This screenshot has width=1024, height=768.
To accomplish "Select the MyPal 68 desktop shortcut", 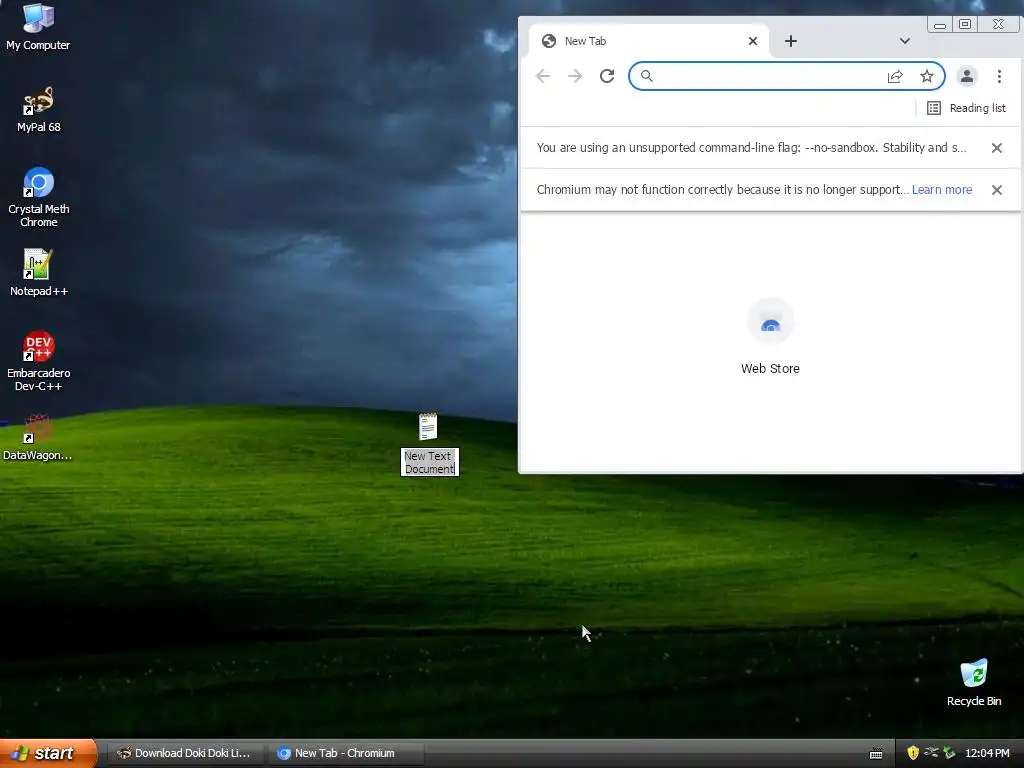I will [38, 109].
